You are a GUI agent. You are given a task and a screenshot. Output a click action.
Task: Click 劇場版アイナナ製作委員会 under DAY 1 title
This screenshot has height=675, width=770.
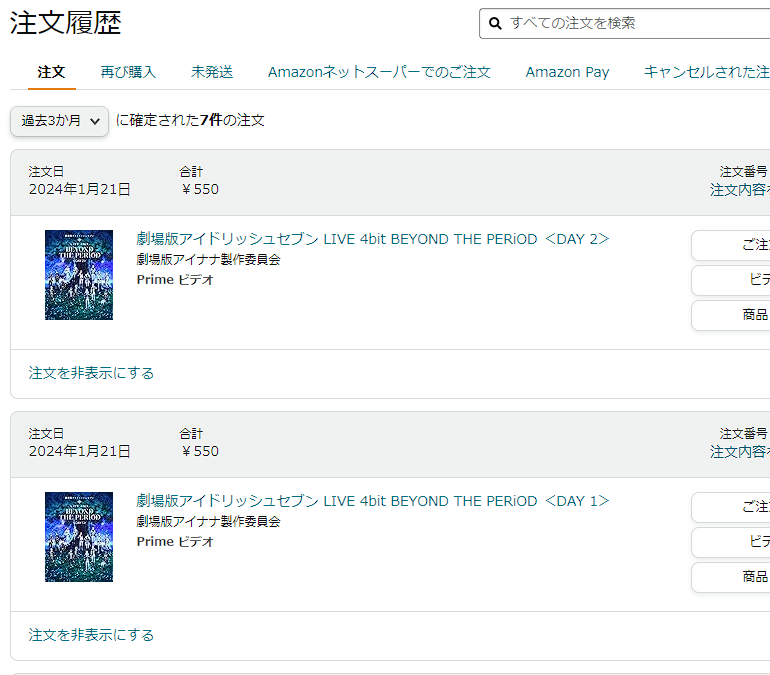point(208,522)
